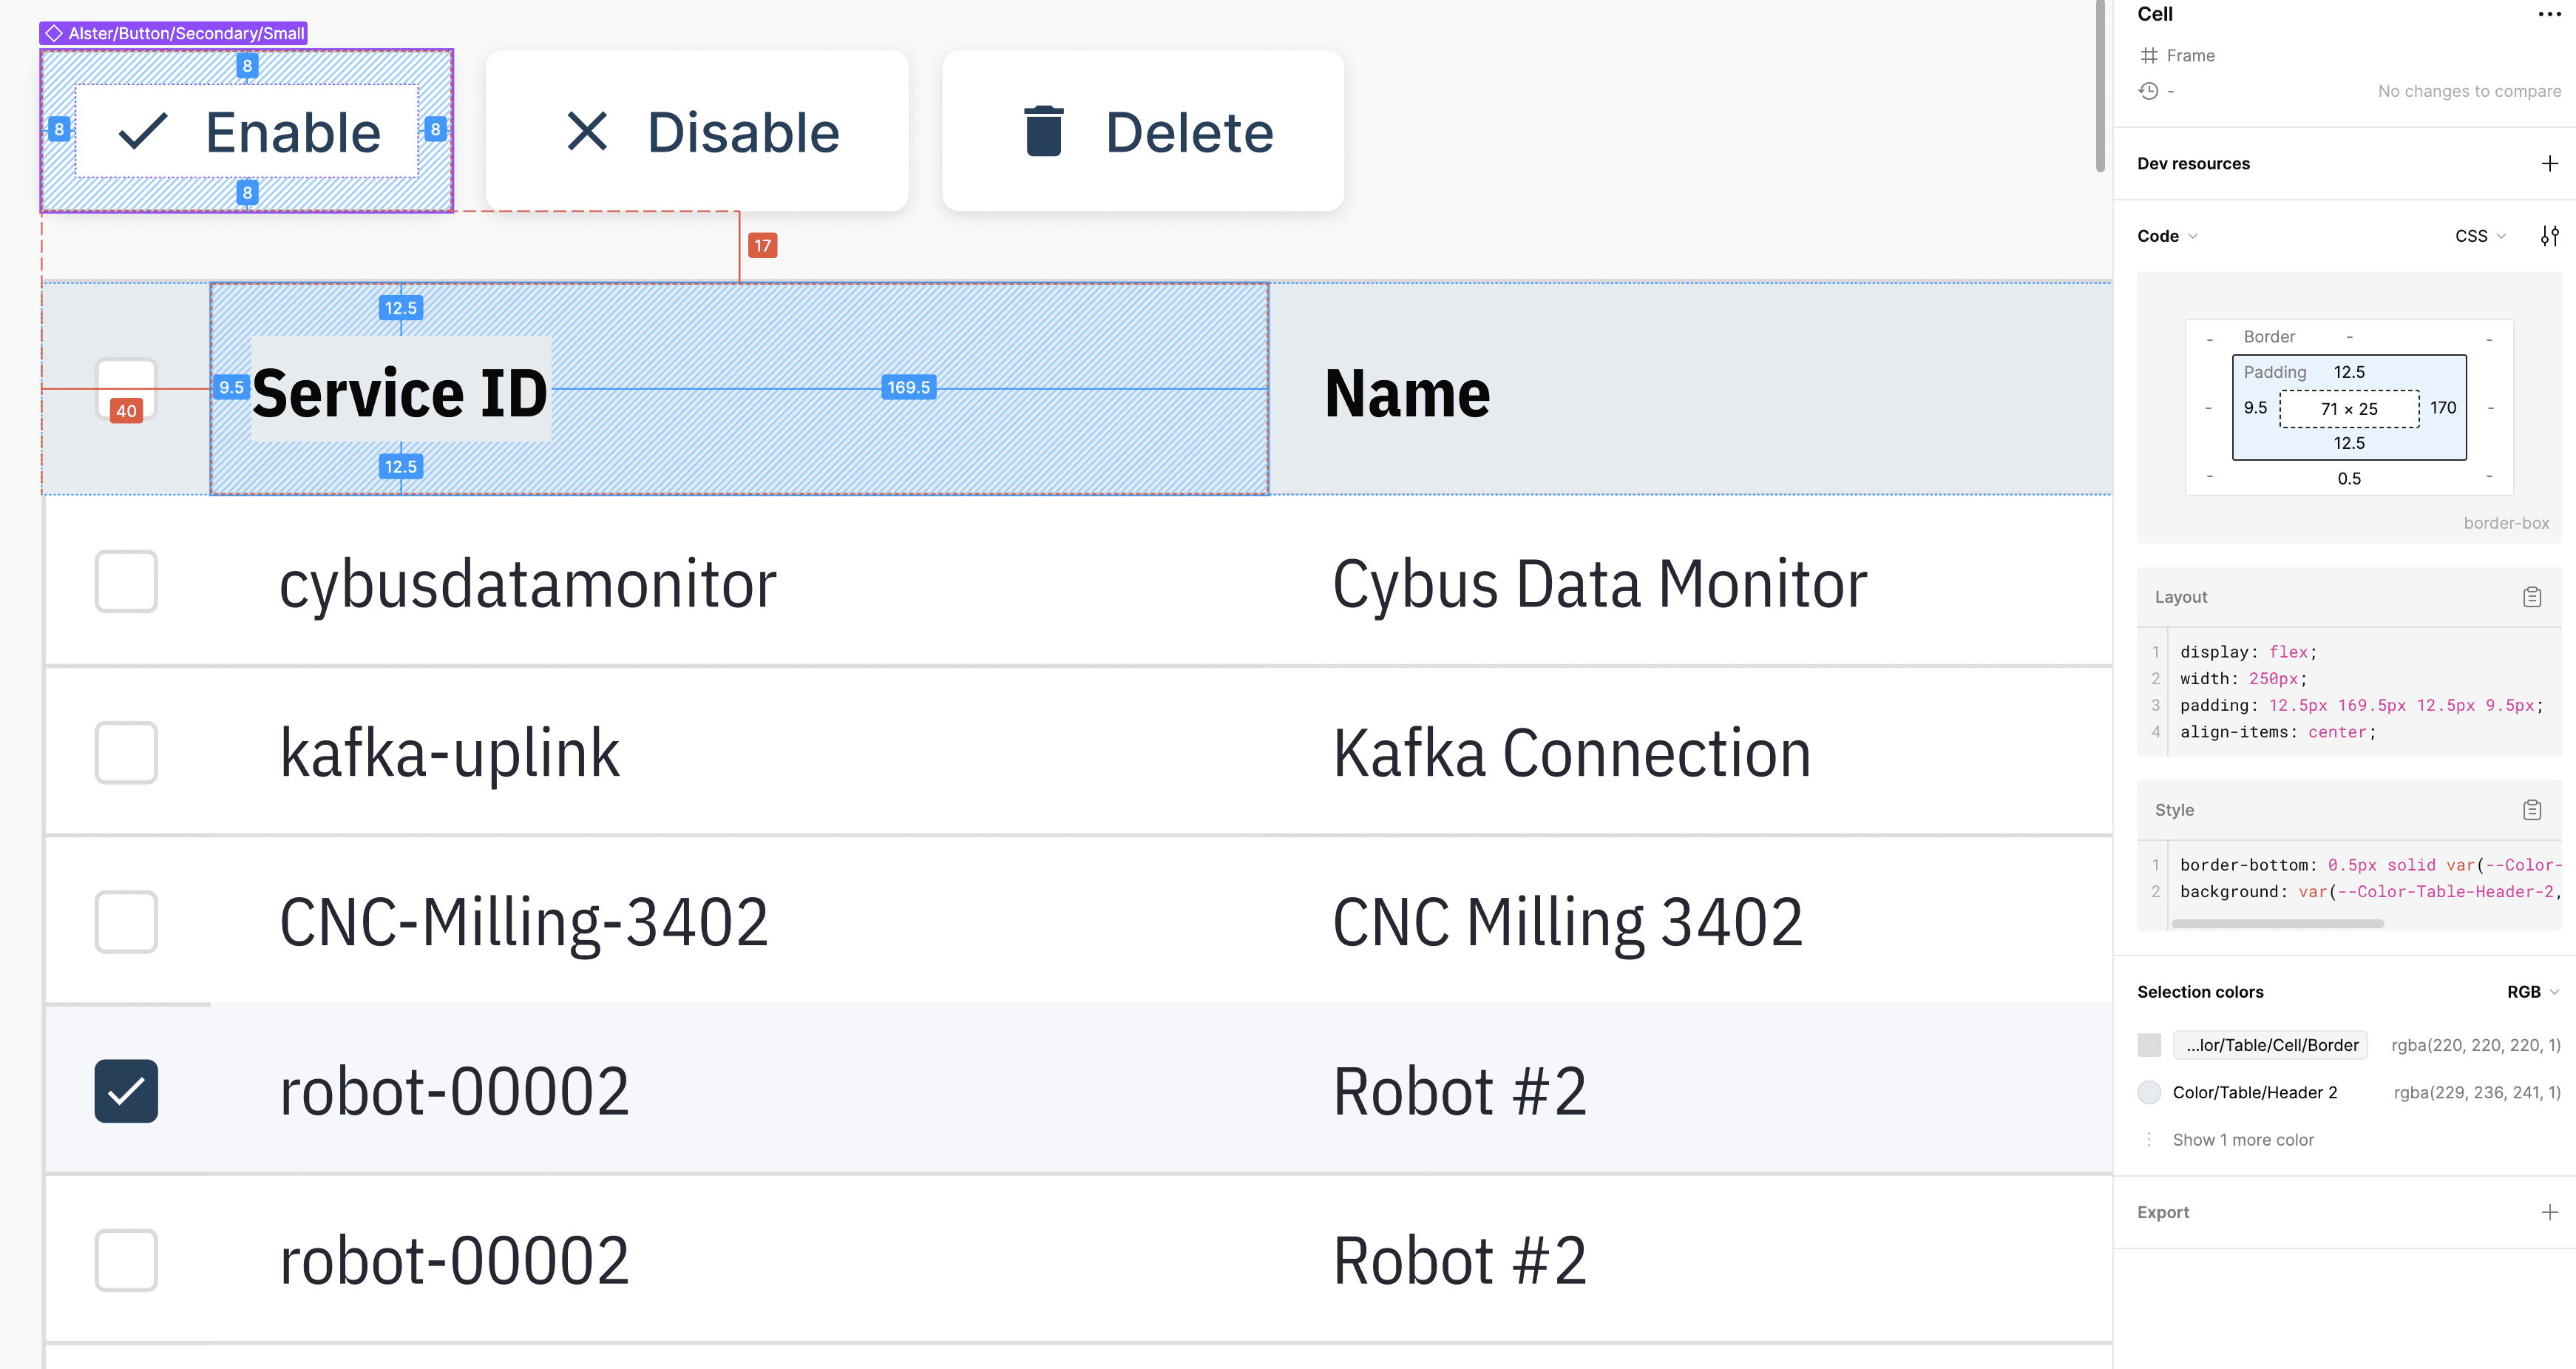
Task: Click the 71 × 25 size box
Action: [x=2349, y=408]
